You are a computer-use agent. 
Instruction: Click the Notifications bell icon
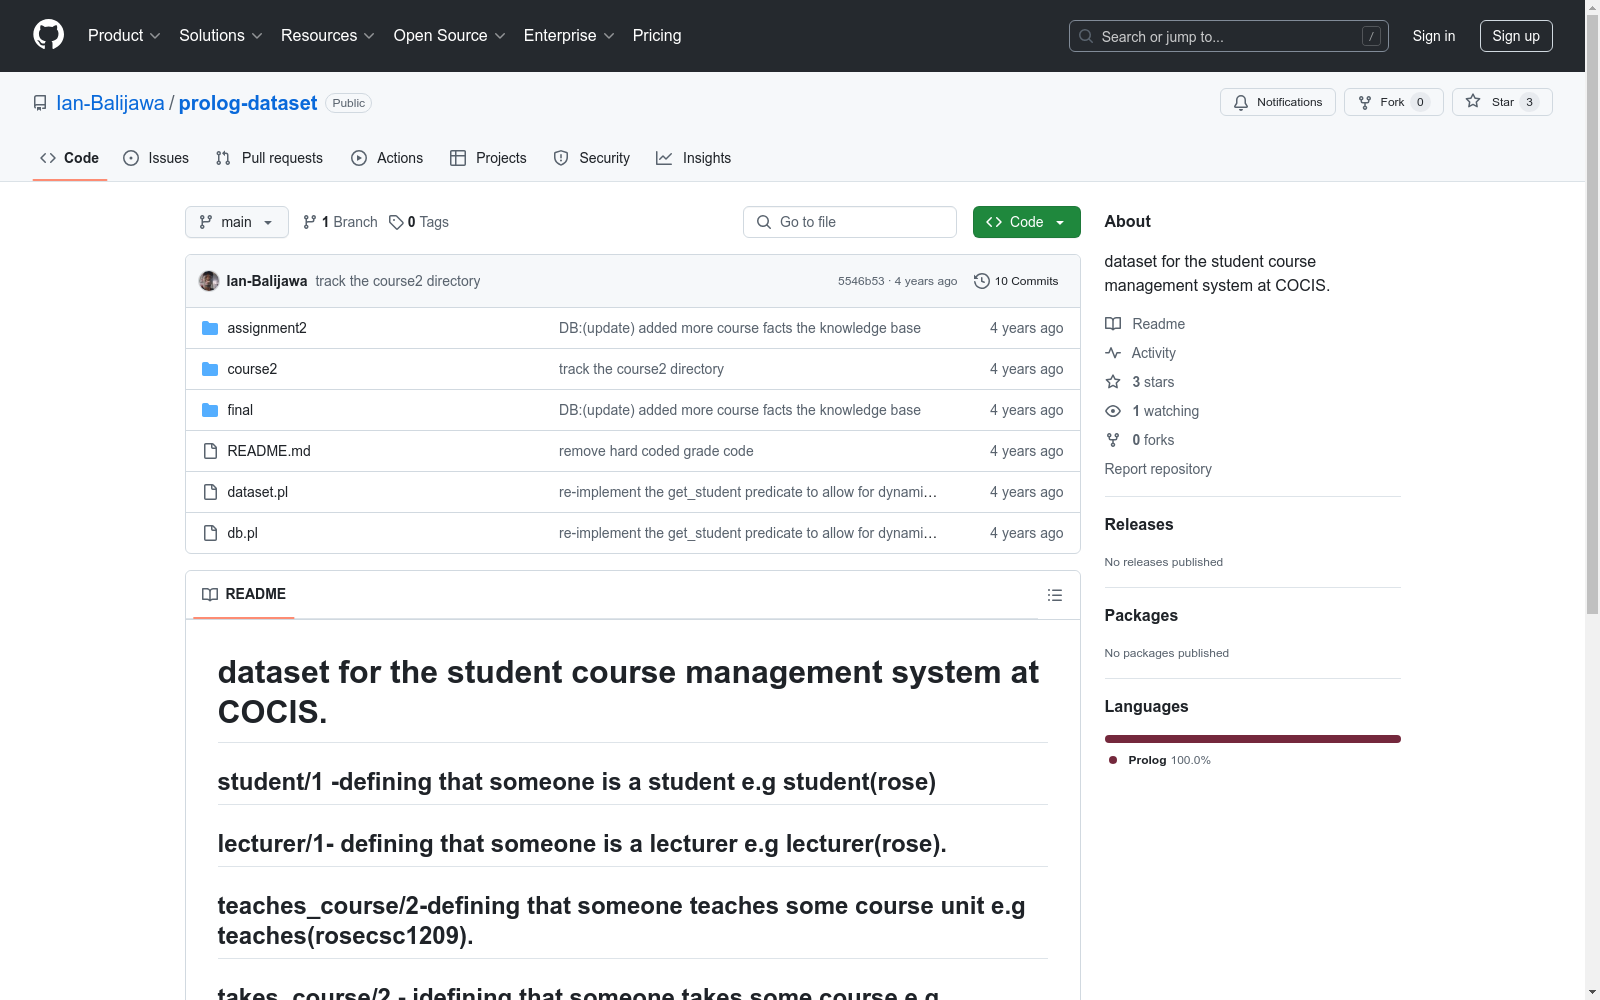(x=1241, y=102)
